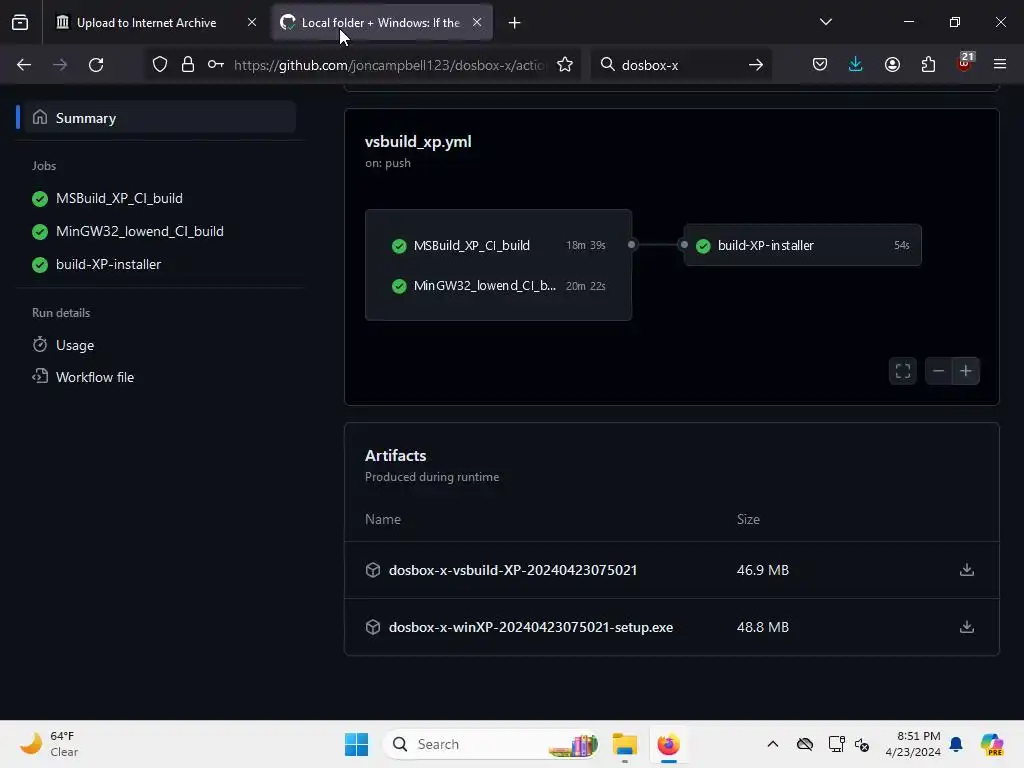Reload the GitHub page

pyautogui.click(x=96, y=65)
